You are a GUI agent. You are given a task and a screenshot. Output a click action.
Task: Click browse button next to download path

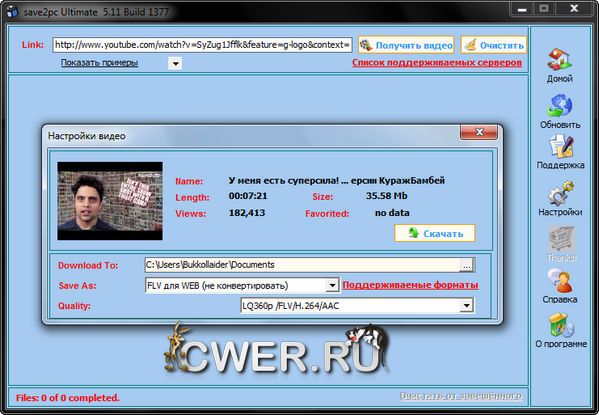[x=467, y=265]
